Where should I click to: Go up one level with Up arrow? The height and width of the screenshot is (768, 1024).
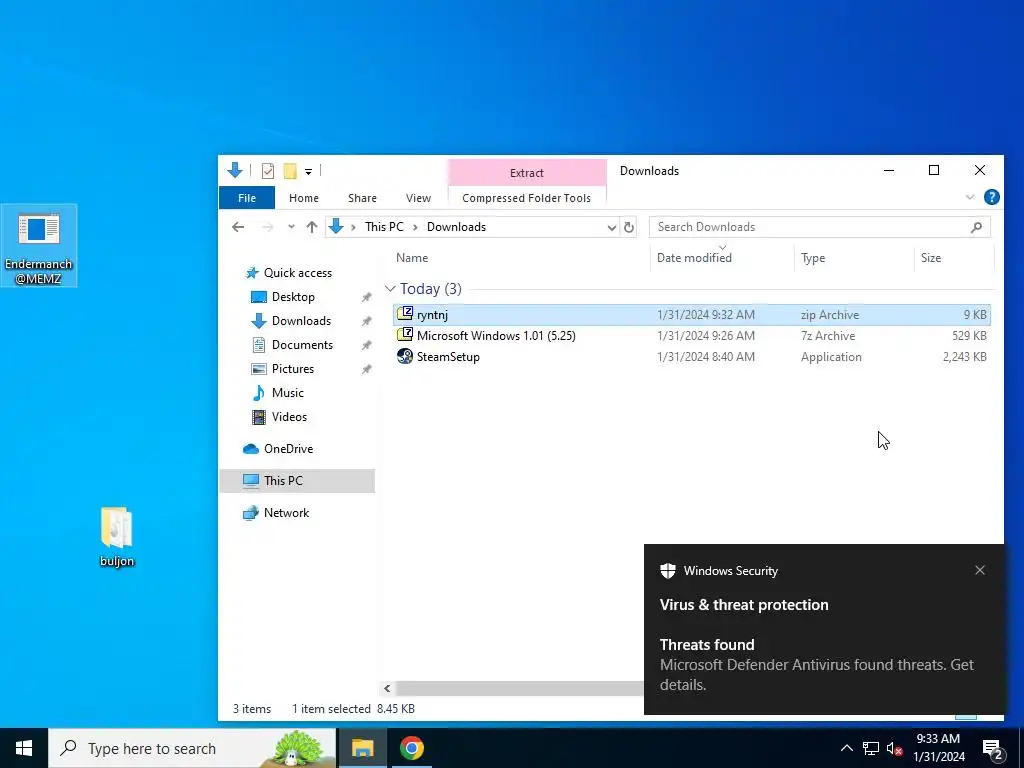pos(312,227)
